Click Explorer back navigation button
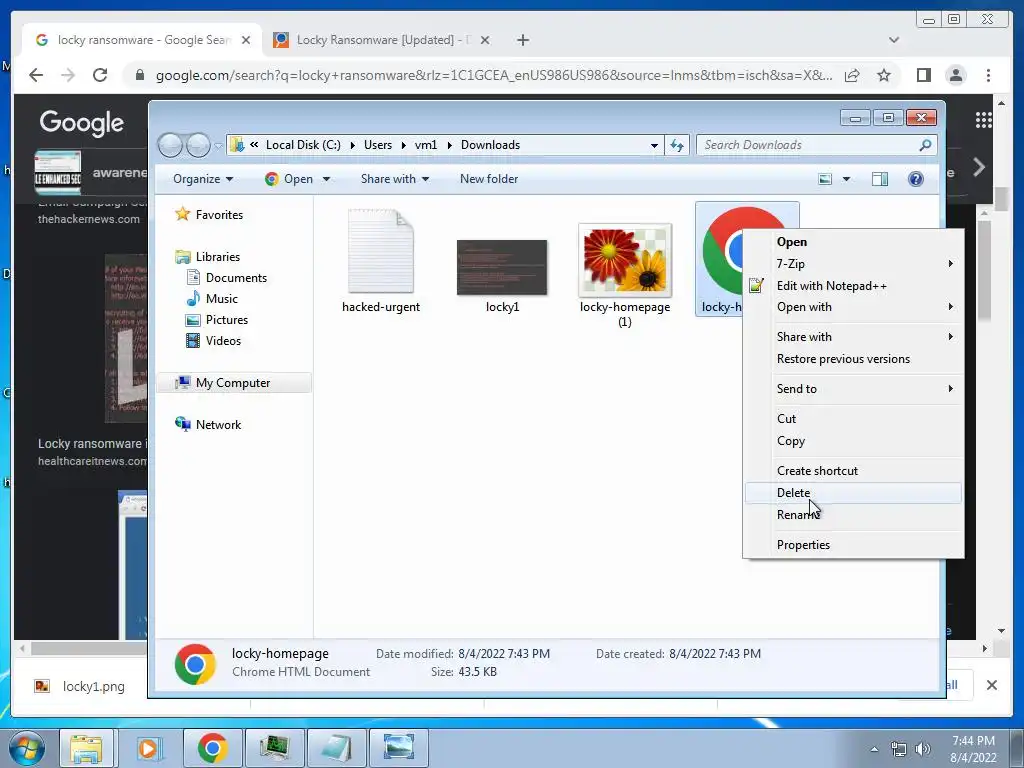 [x=170, y=145]
